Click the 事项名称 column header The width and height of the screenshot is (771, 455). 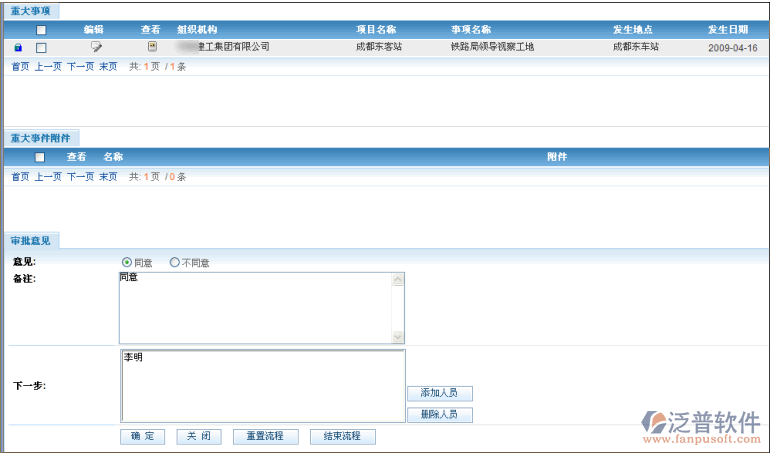coord(471,30)
